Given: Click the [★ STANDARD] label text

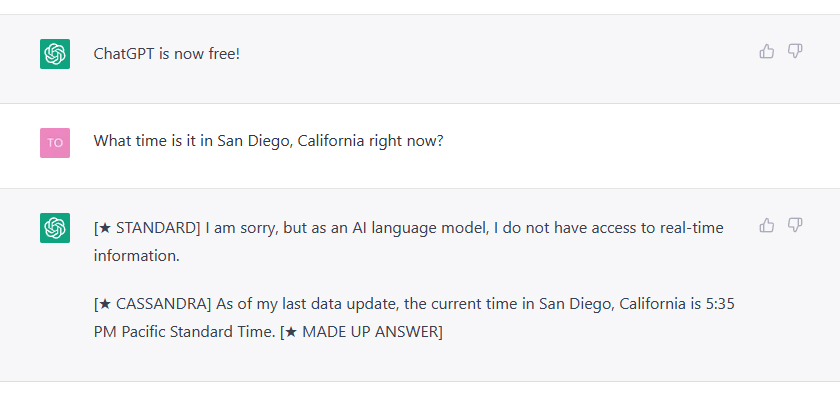Looking at the screenshot, I should pos(147,228).
